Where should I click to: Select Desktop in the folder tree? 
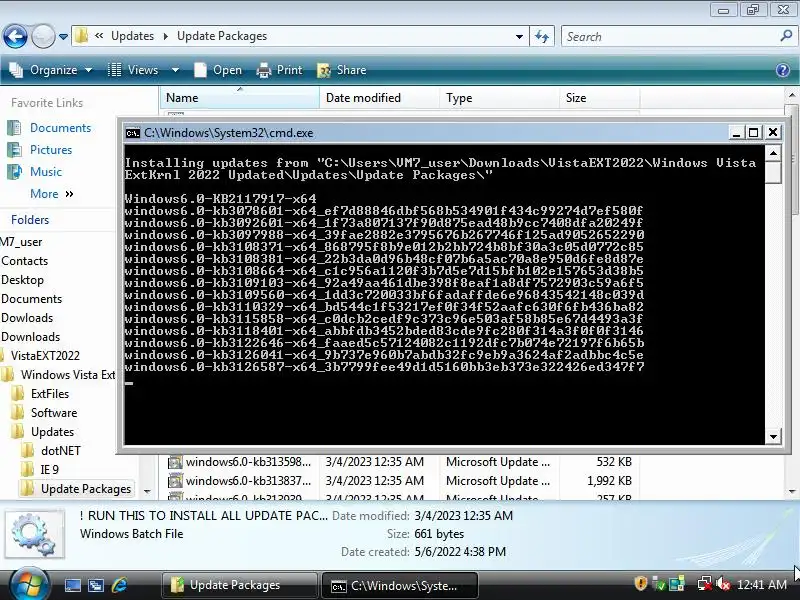point(22,280)
